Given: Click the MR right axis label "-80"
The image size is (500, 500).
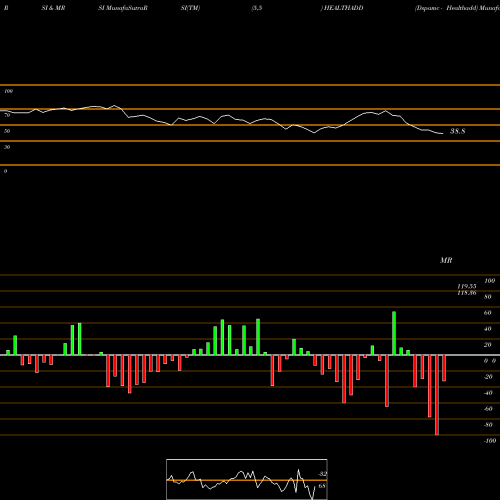Looking at the screenshot, I should pyautogui.click(x=488, y=425).
